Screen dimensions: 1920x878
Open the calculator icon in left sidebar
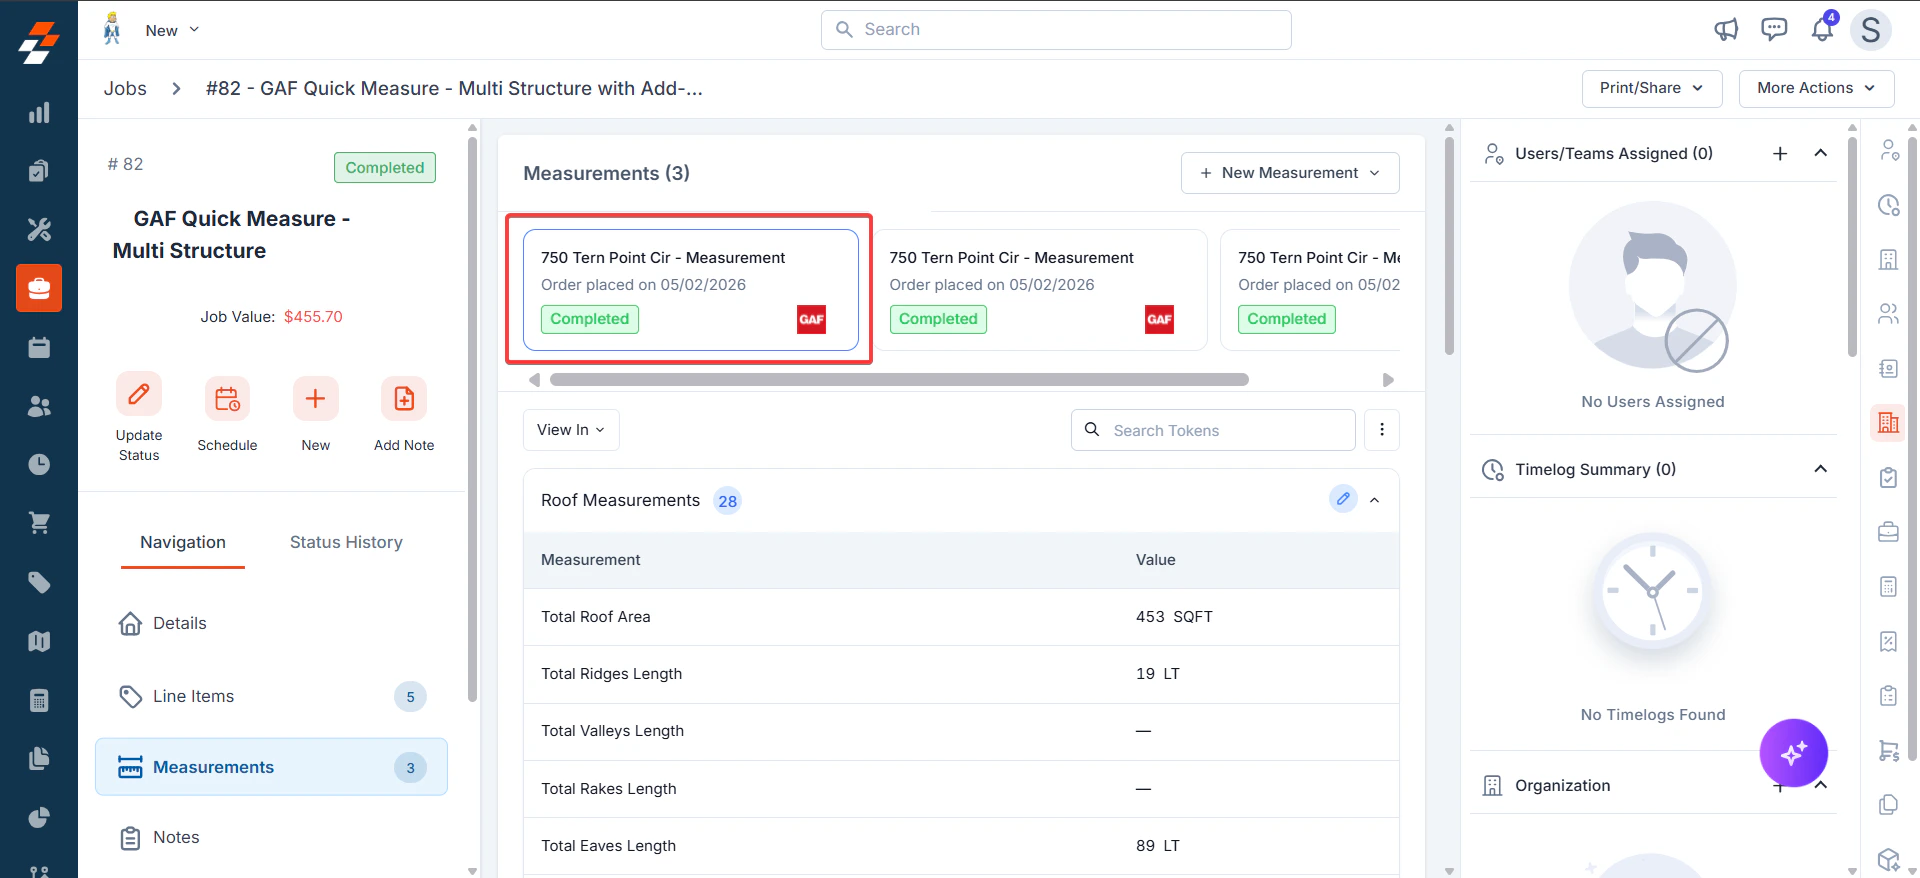(39, 700)
